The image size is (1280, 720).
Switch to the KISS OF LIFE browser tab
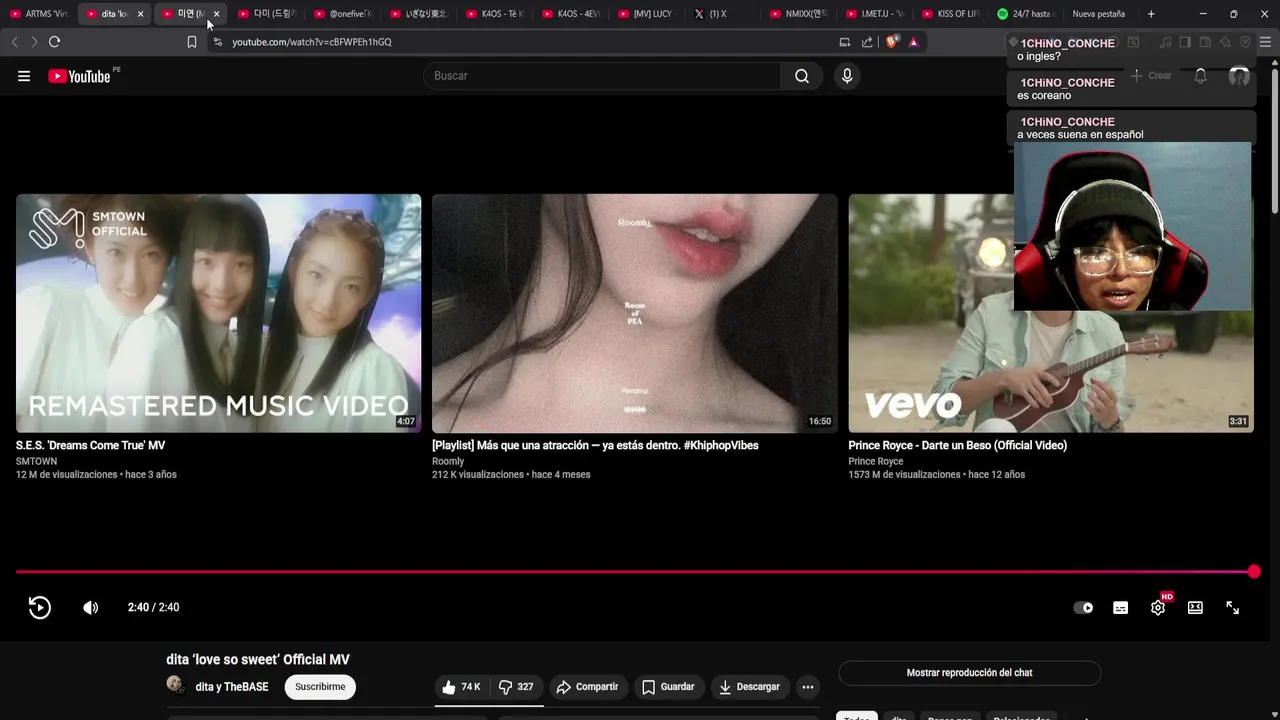click(x=952, y=14)
